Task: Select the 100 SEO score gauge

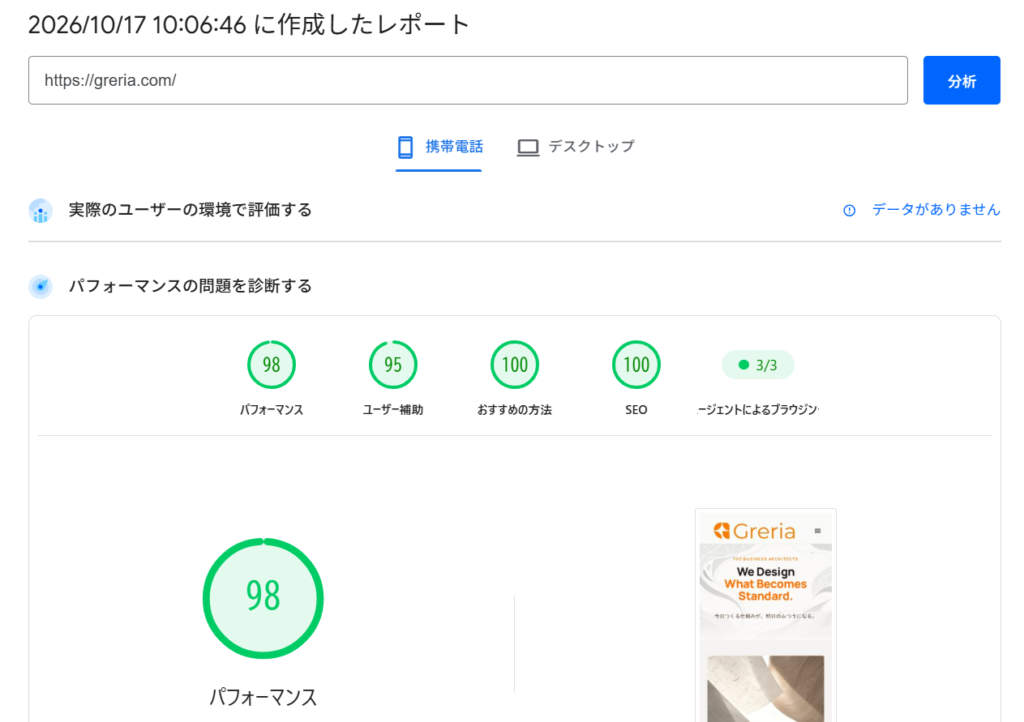Action: [636, 364]
